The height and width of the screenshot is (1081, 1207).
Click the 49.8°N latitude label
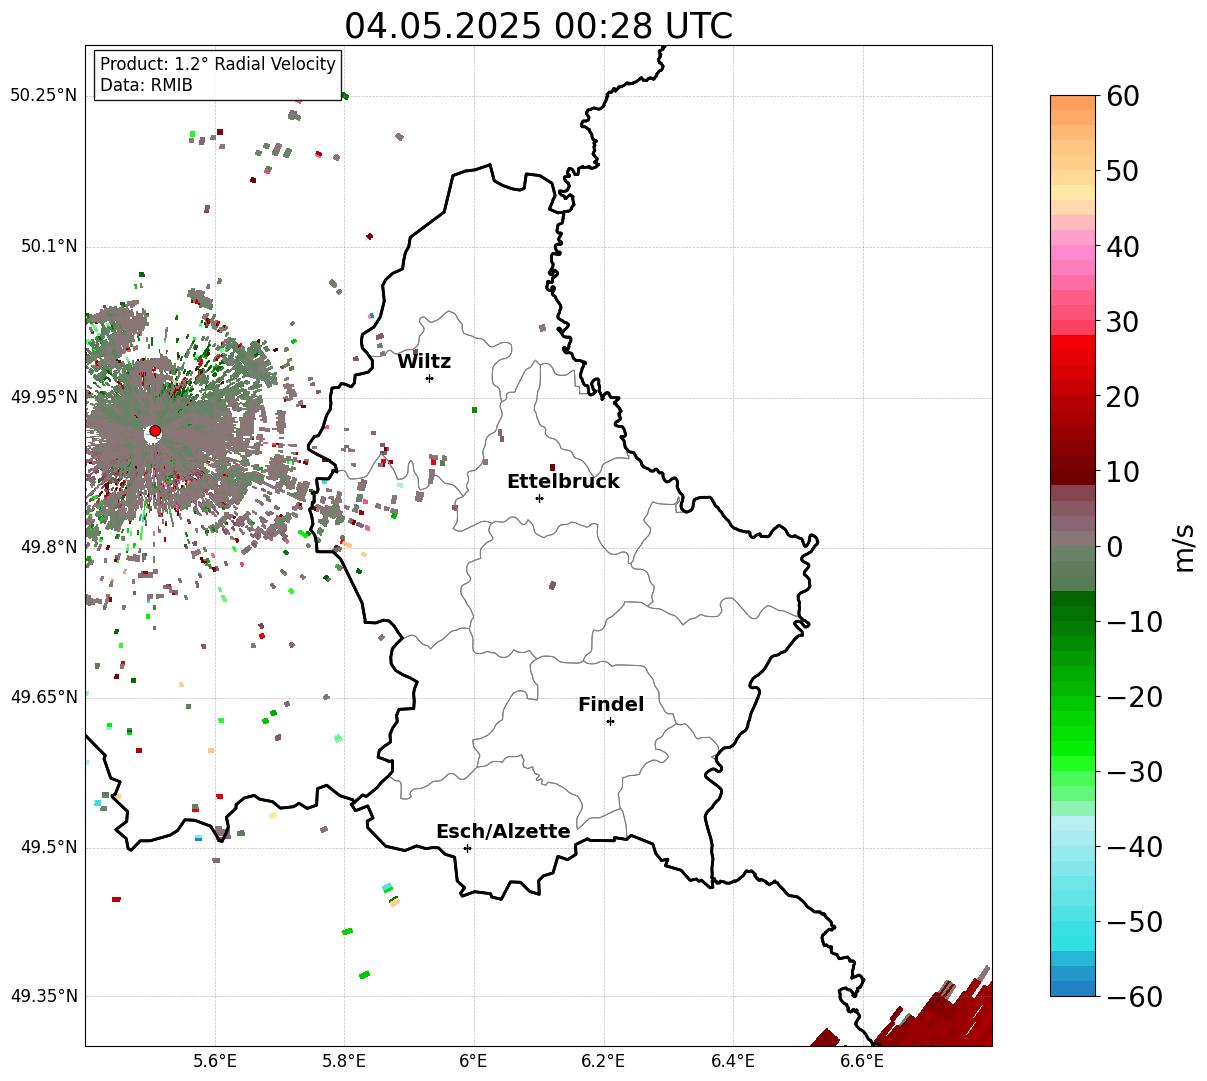click(x=48, y=547)
